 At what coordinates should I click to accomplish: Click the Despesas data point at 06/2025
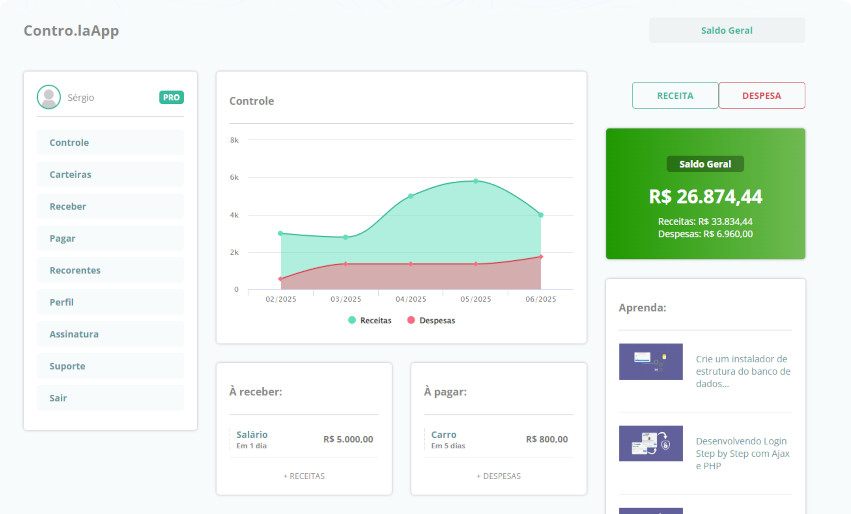pos(541,257)
